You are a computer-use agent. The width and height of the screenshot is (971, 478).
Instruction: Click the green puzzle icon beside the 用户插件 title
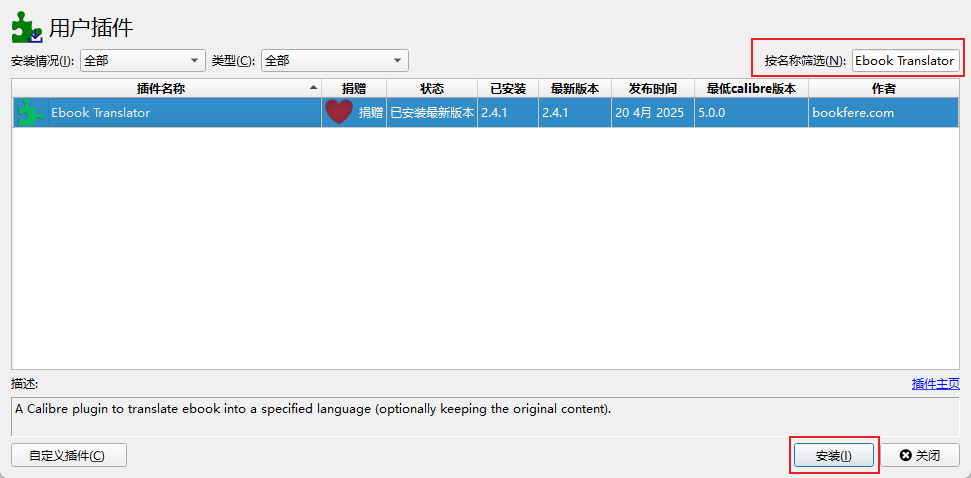[x=27, y=25]
